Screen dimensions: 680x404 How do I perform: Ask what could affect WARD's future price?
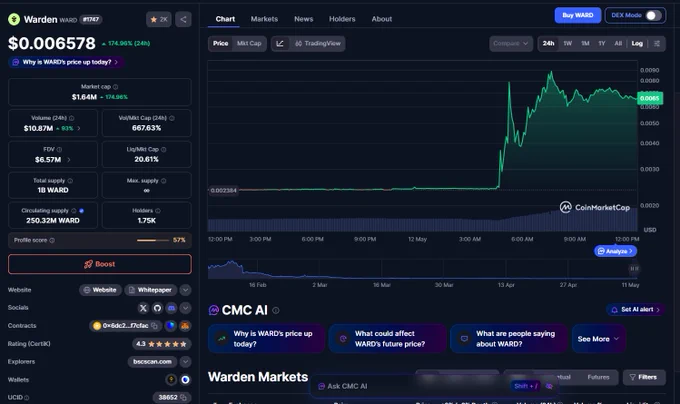click(387, 339)
